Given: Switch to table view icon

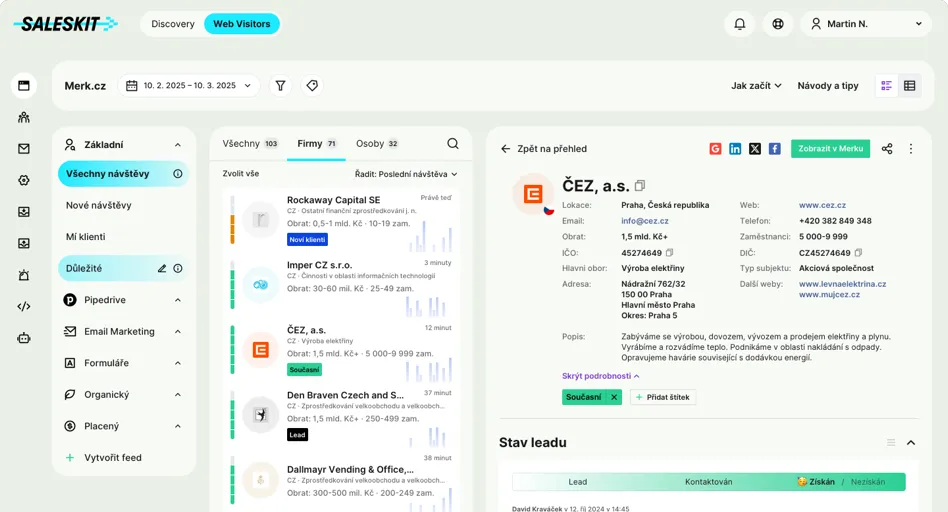Looking at the screenshot, I should 909,86.
